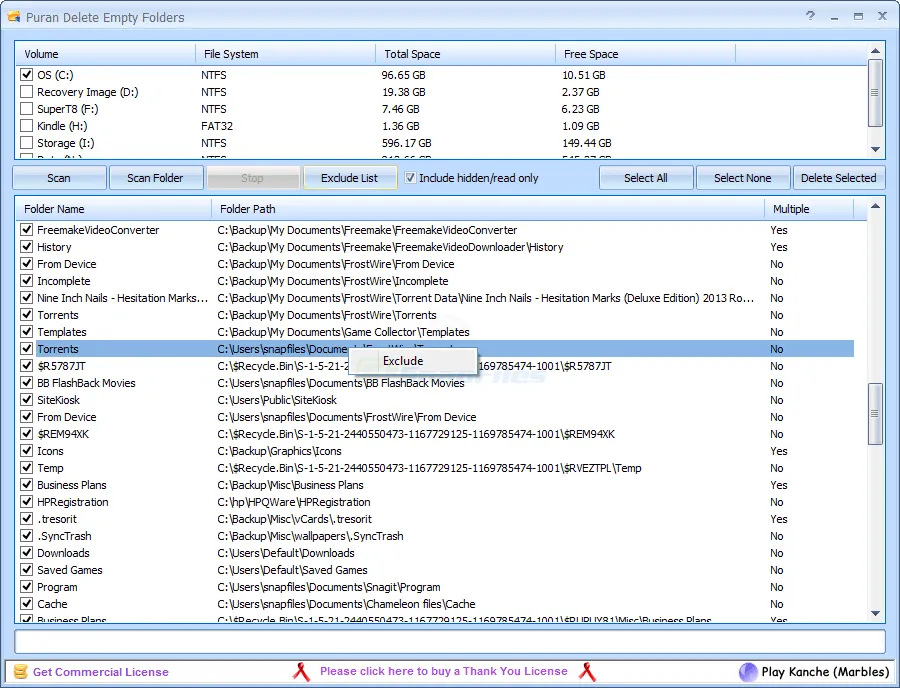This screenshot has width=900, height=688.
Task: Uncheck the HPRegistration folder checkbox
Action: coord(26,502)
